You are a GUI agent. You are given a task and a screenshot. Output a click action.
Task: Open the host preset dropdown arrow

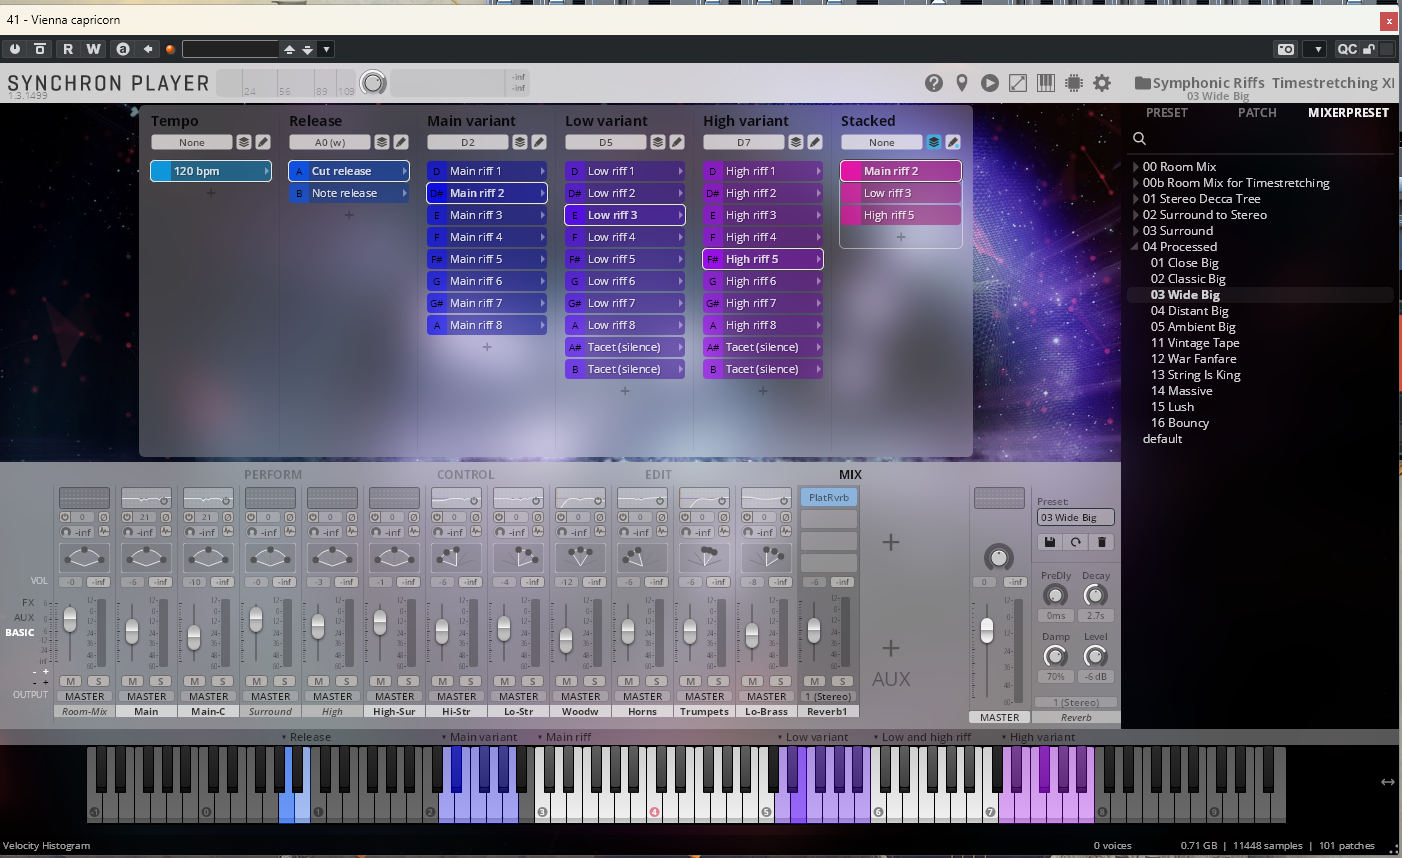tap(327, 49)
